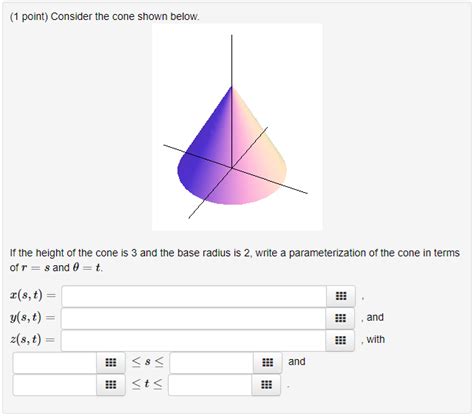
Task: Open equation editor for upper t bound
Action: pos(266,385)
